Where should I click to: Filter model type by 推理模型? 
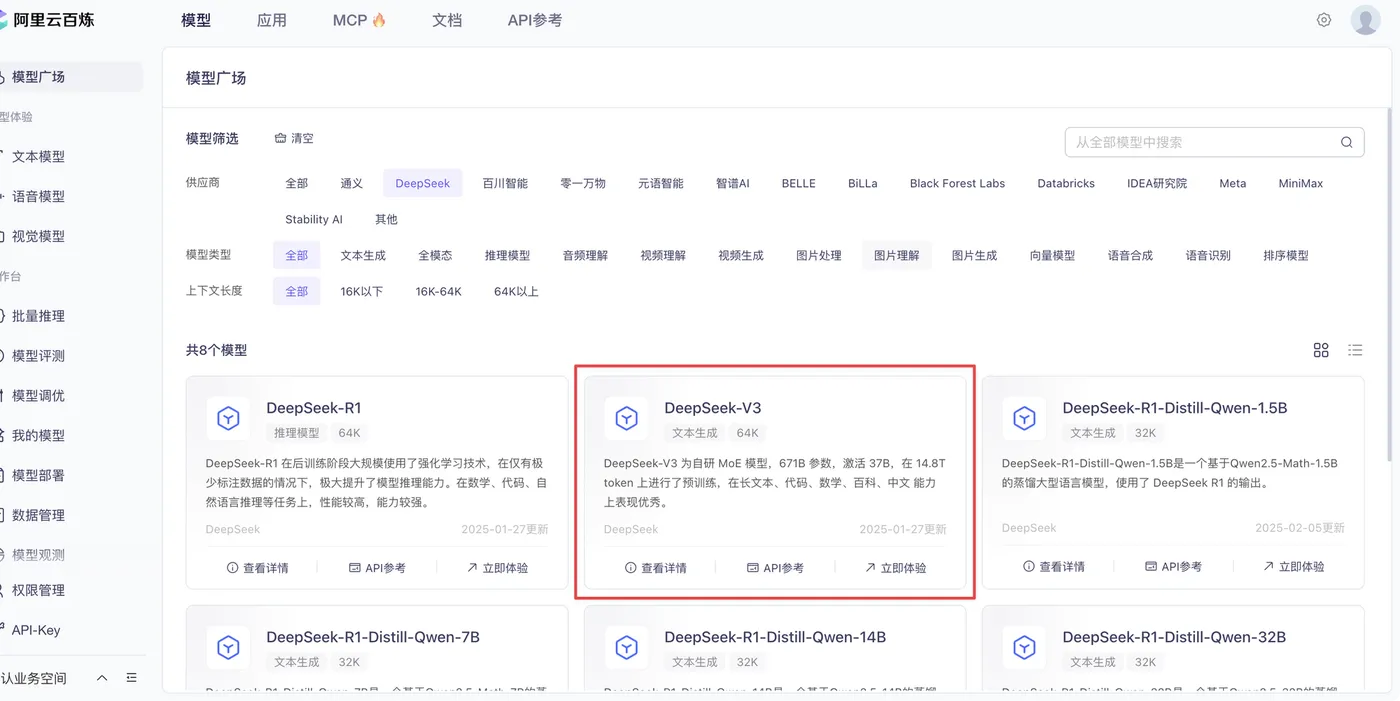508,255
